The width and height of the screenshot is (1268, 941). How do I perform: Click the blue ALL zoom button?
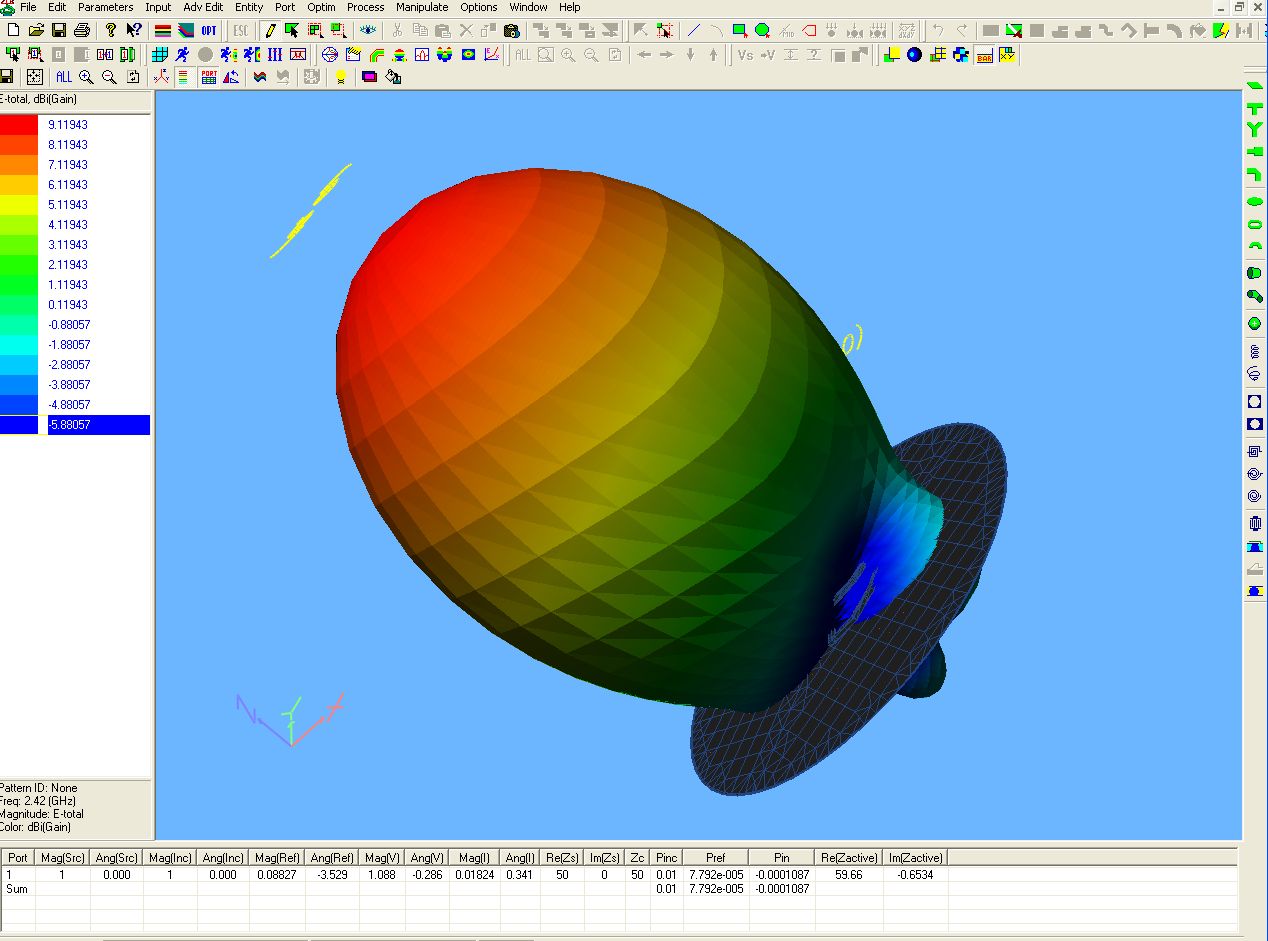click(63, 77)
